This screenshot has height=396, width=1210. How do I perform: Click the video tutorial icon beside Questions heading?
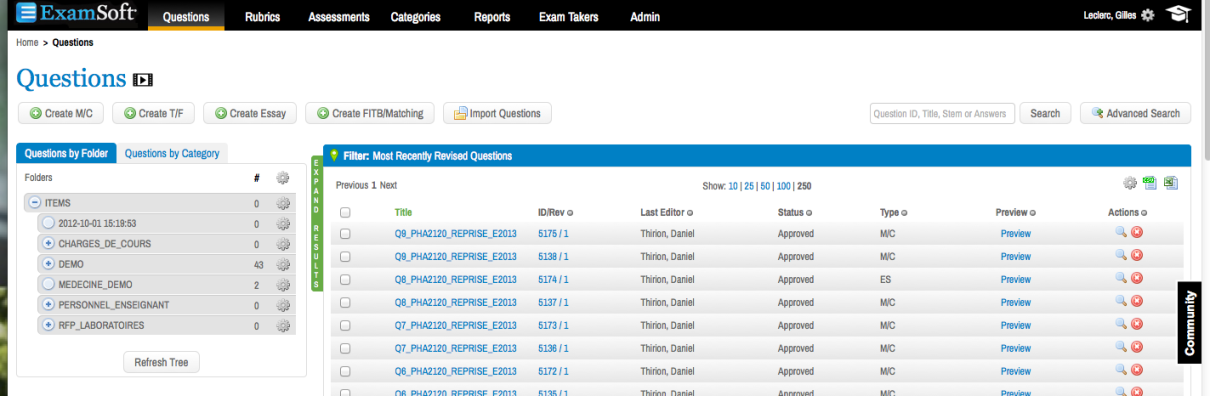point(143,80)
